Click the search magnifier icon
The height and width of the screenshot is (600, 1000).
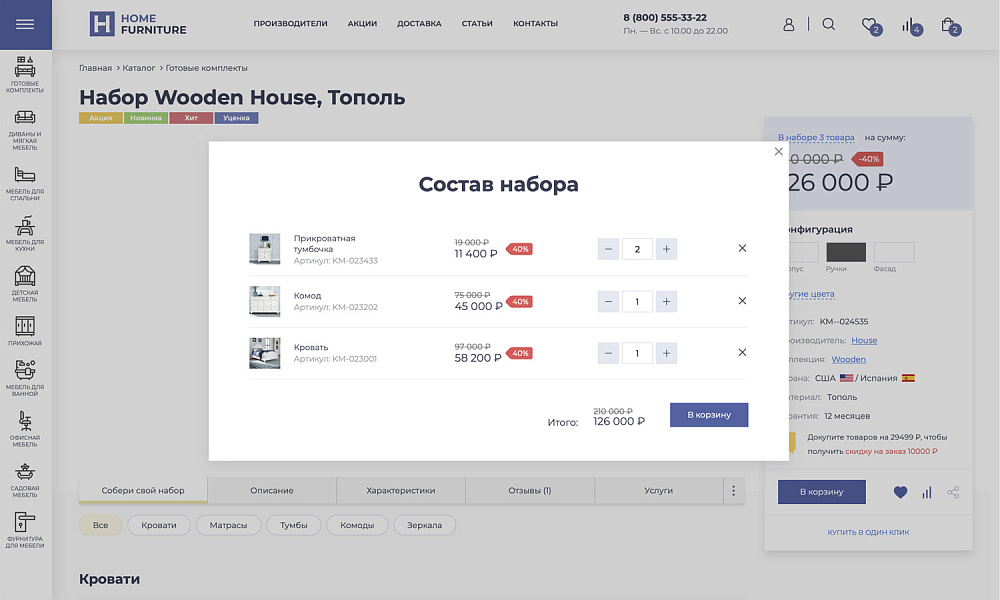click(828, 24)
